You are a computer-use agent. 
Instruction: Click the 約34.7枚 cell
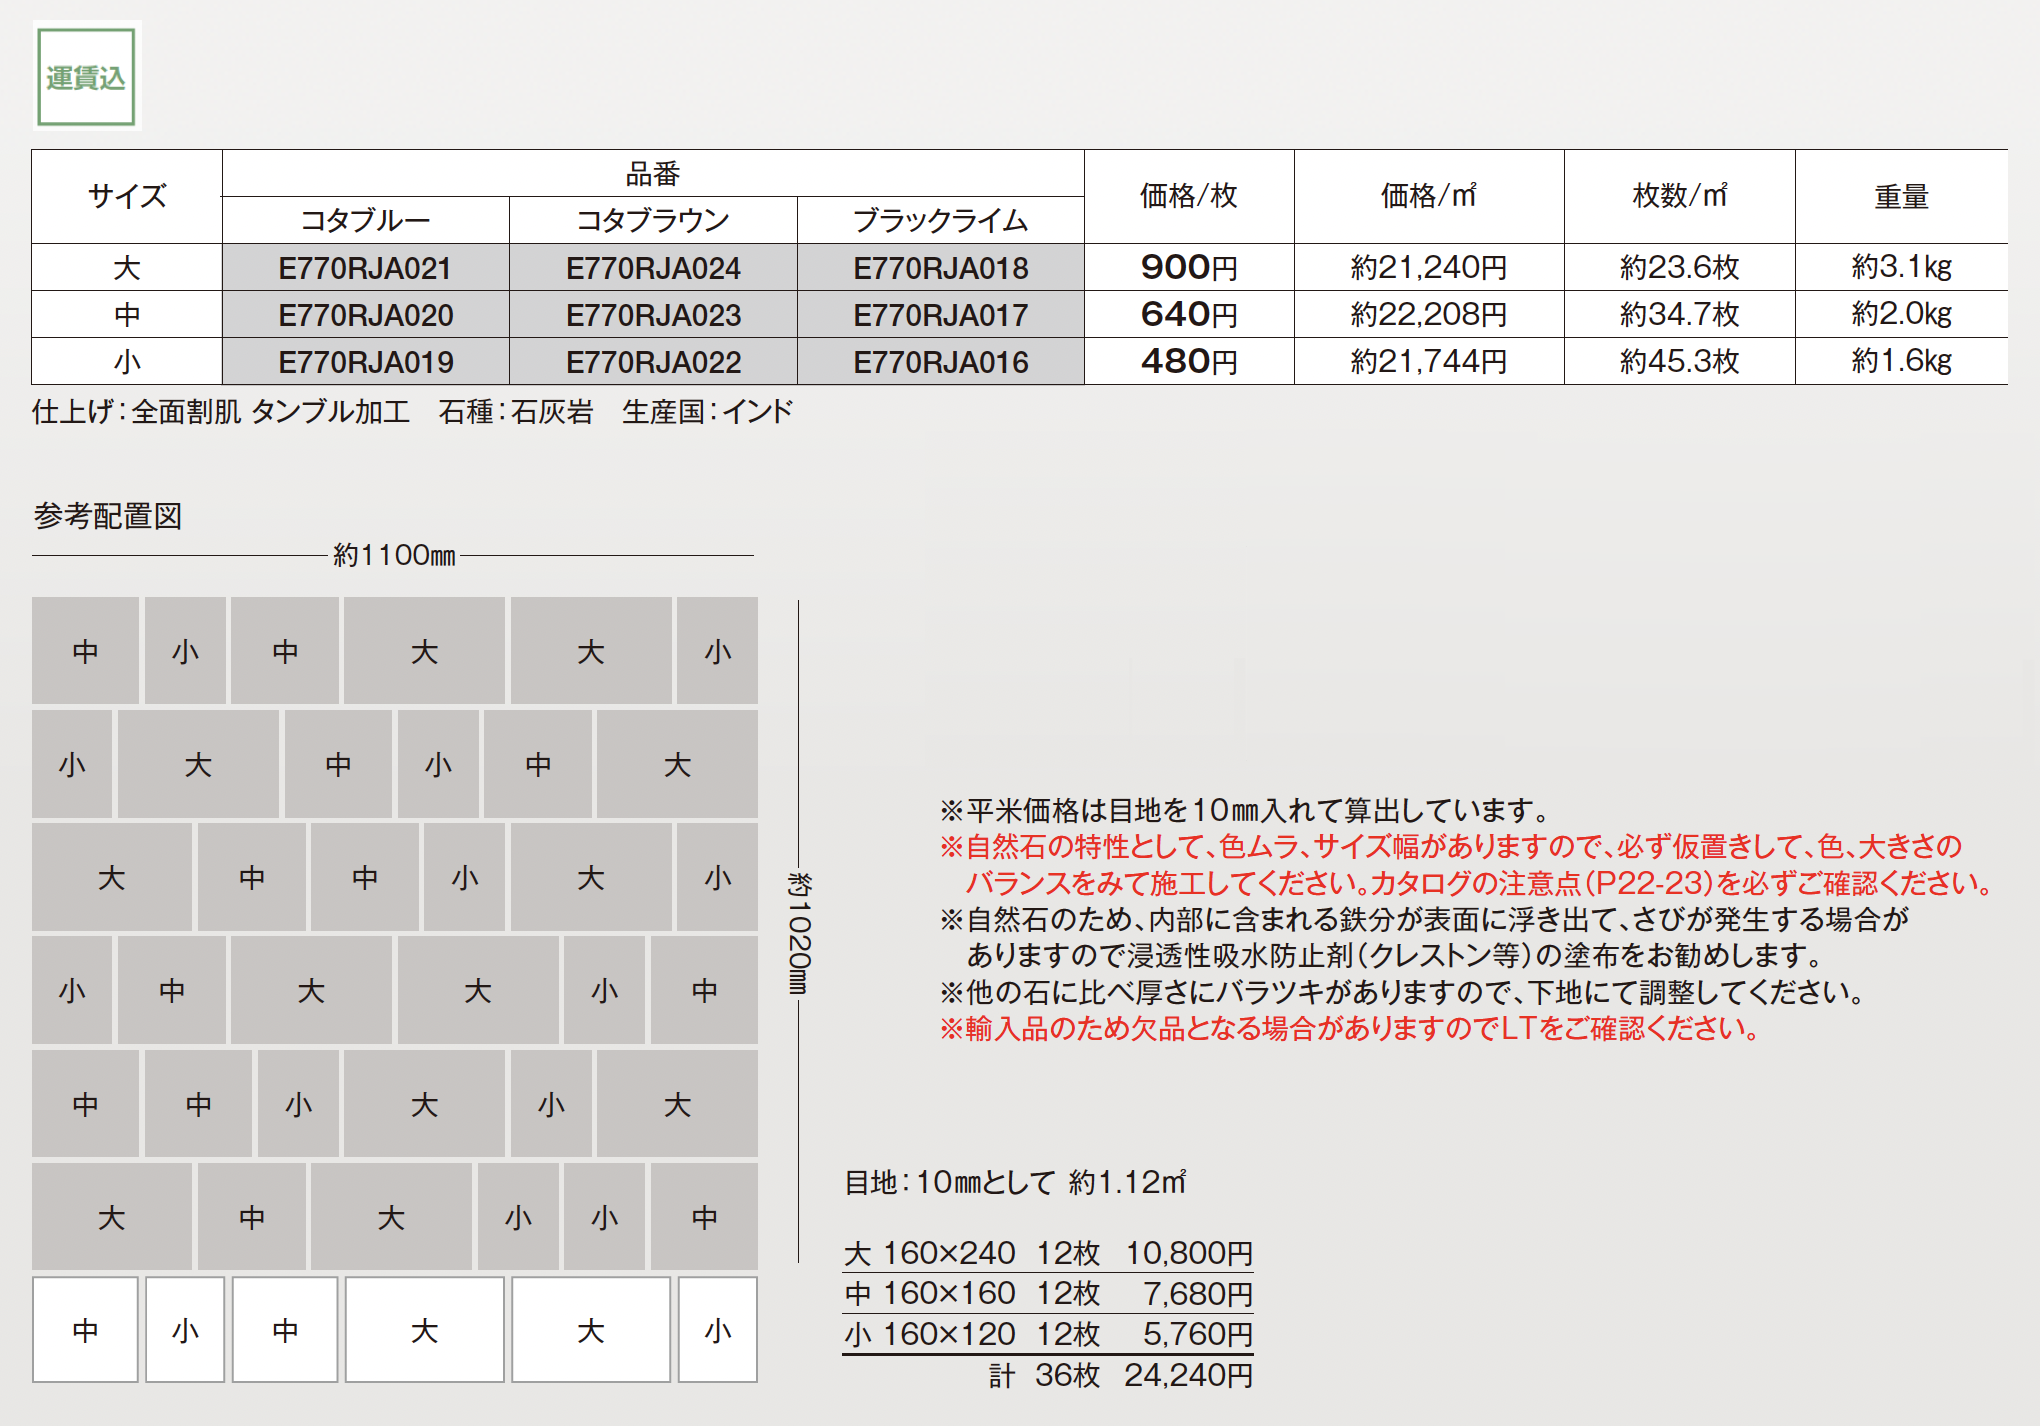[1679, 314]
